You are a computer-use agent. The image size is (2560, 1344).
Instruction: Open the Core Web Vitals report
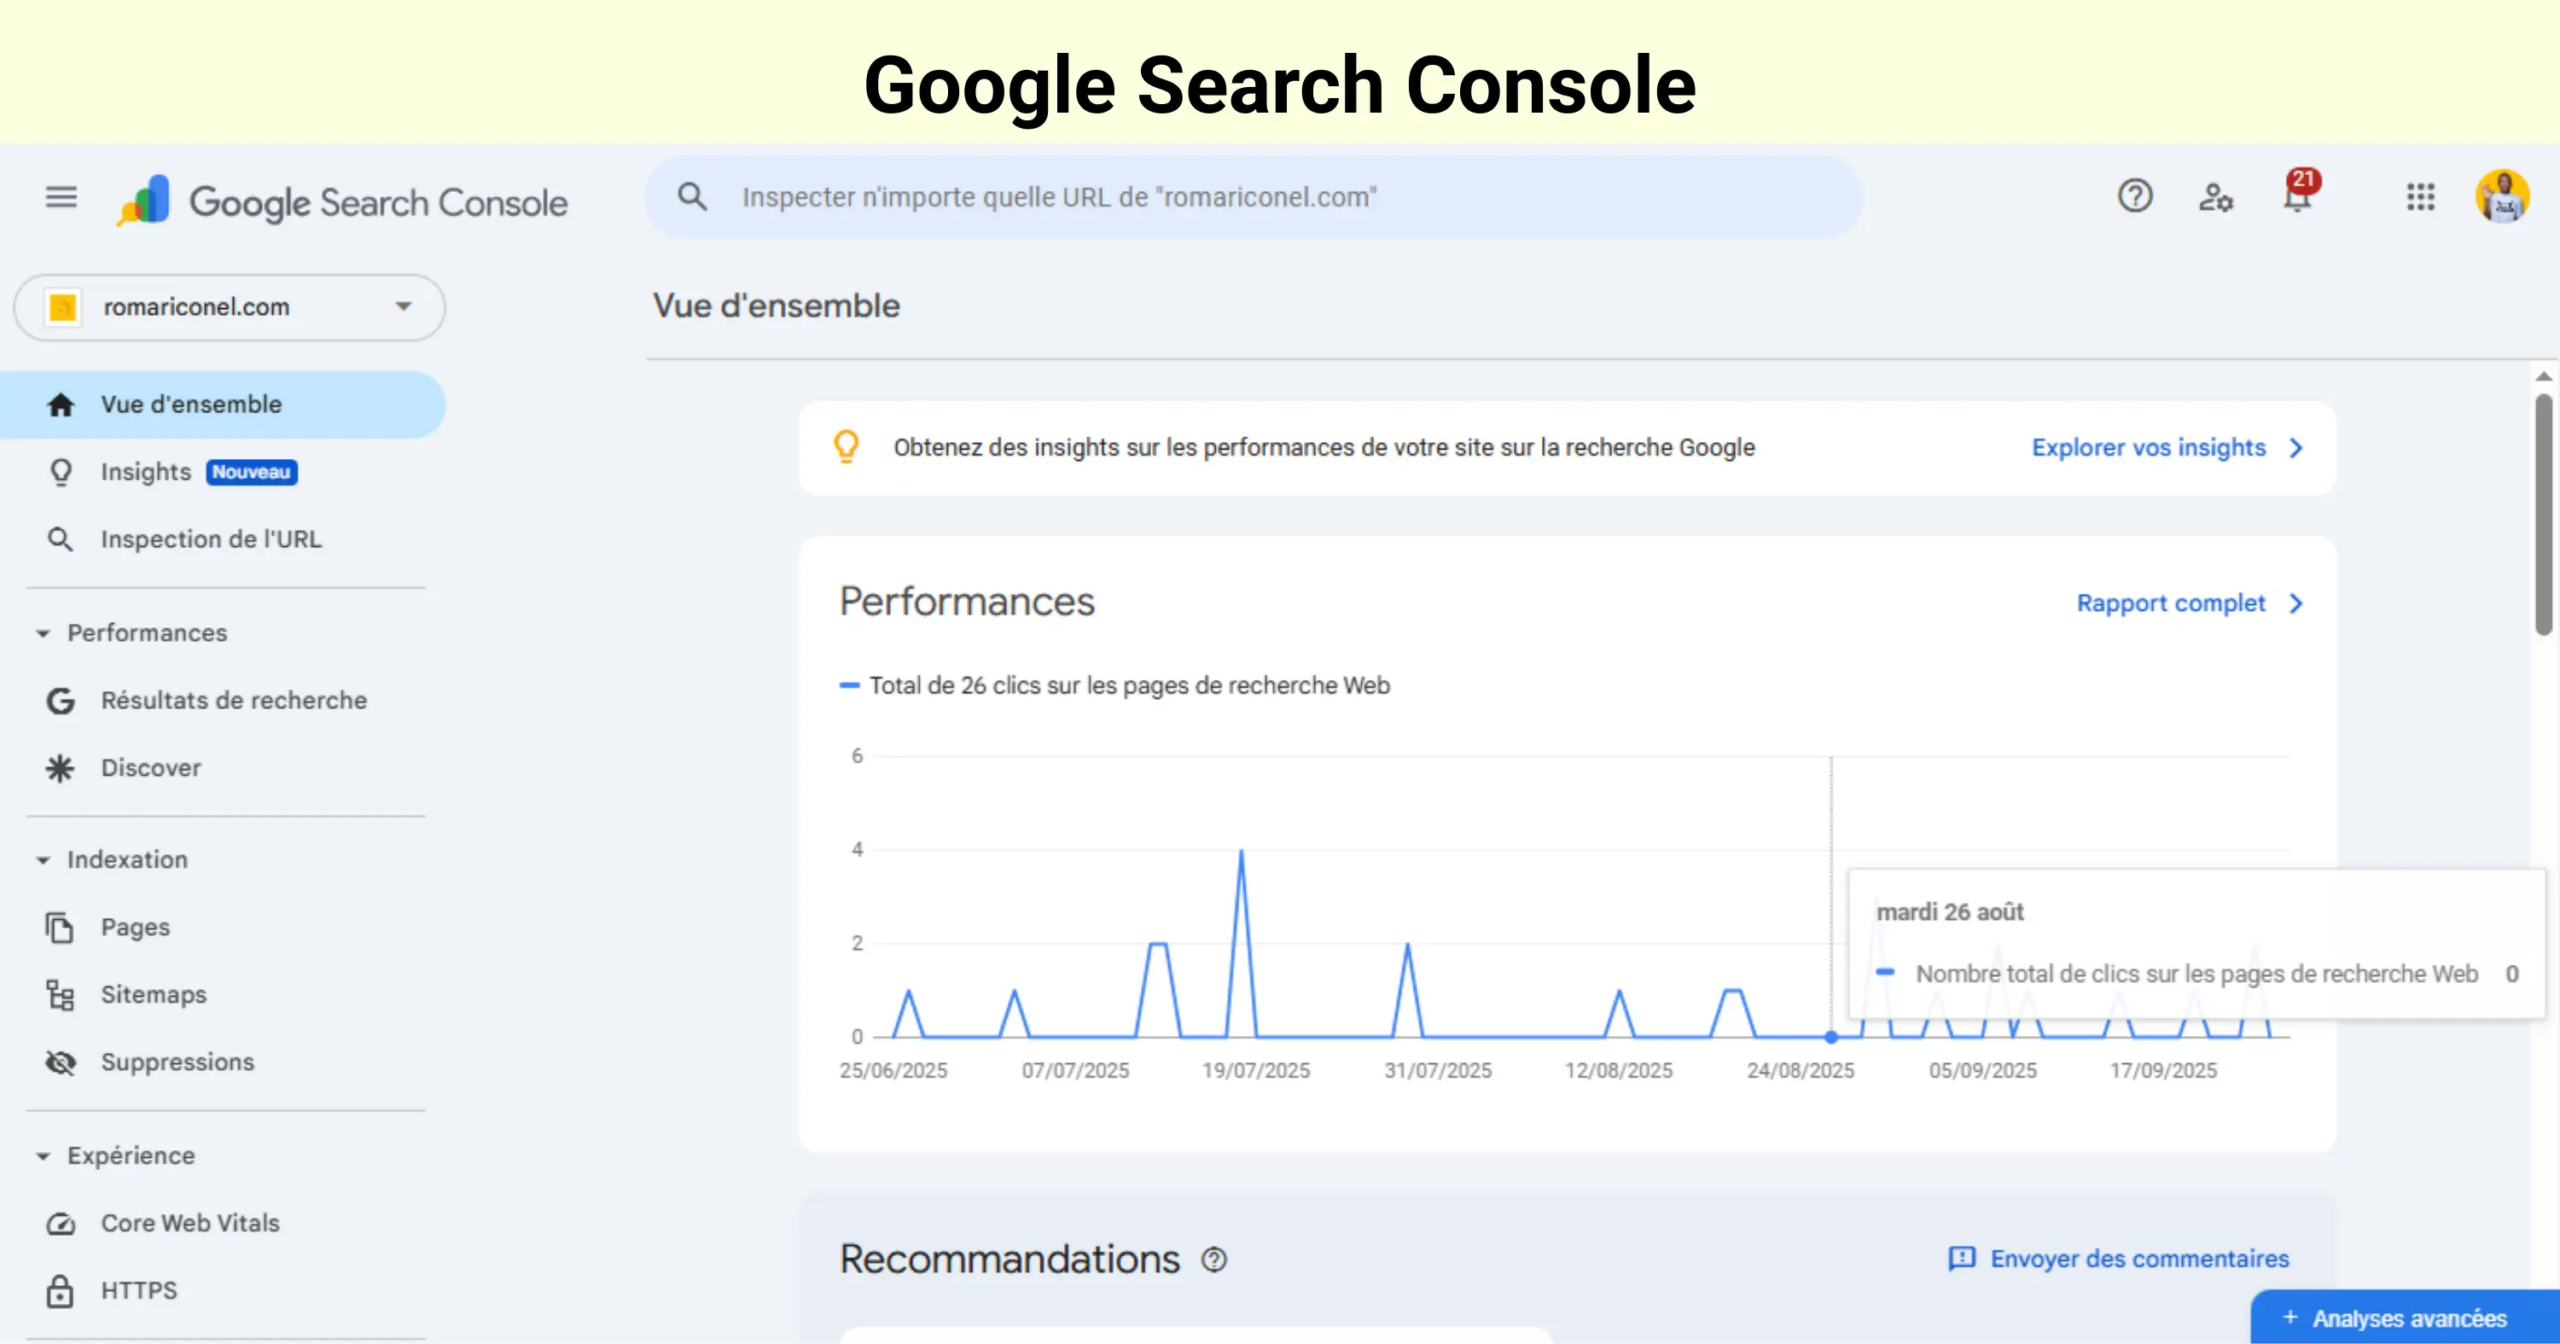pyautogui.click(x=189, y=1222)
